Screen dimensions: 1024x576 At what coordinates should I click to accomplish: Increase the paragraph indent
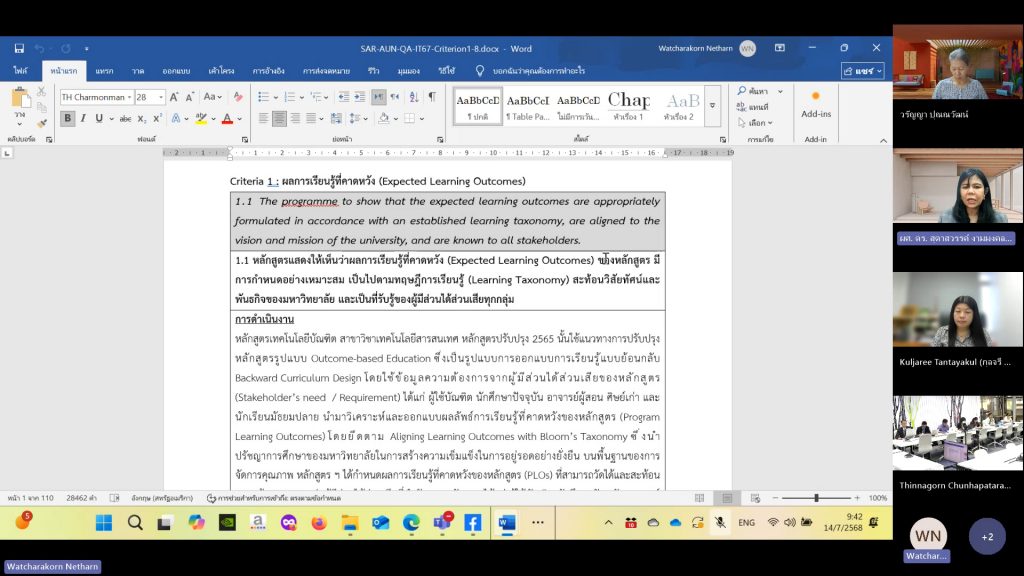pos(360,97)
